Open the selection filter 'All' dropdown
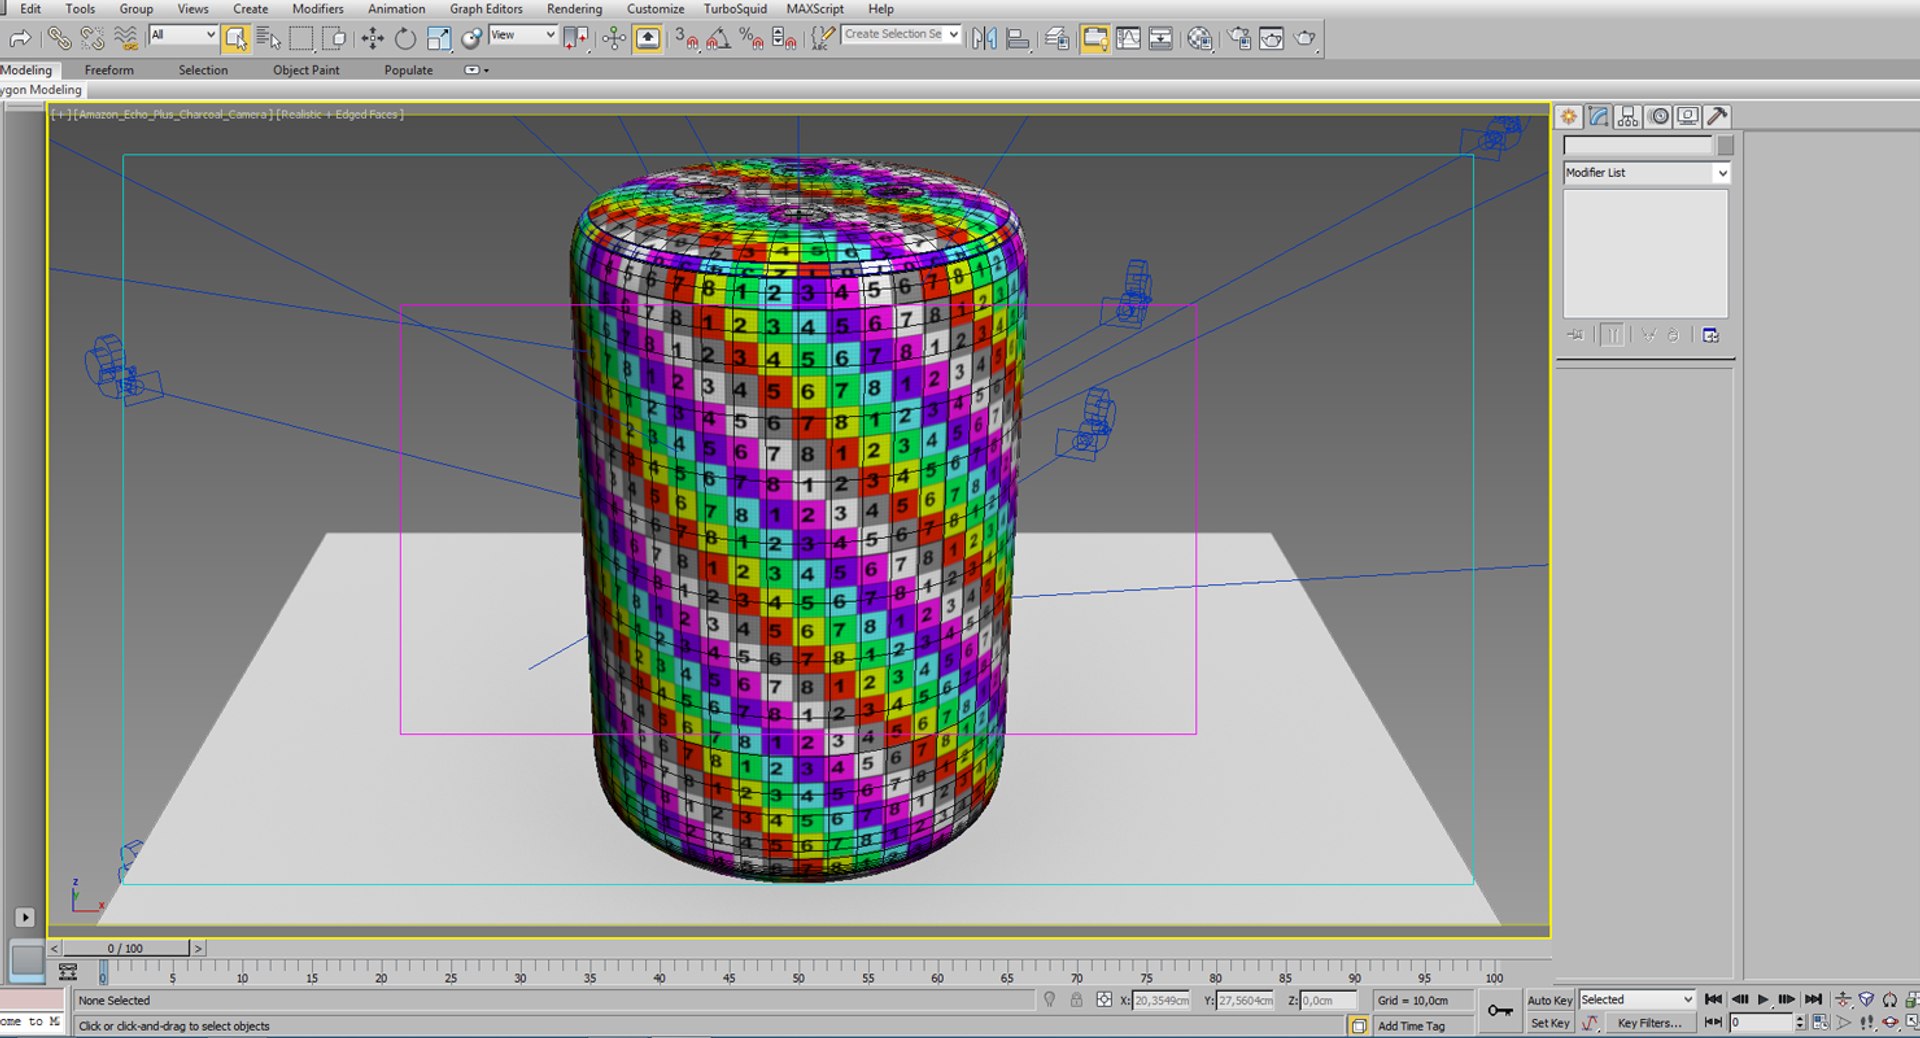This screenshot has height=1038, width=1920. point(183,35)
